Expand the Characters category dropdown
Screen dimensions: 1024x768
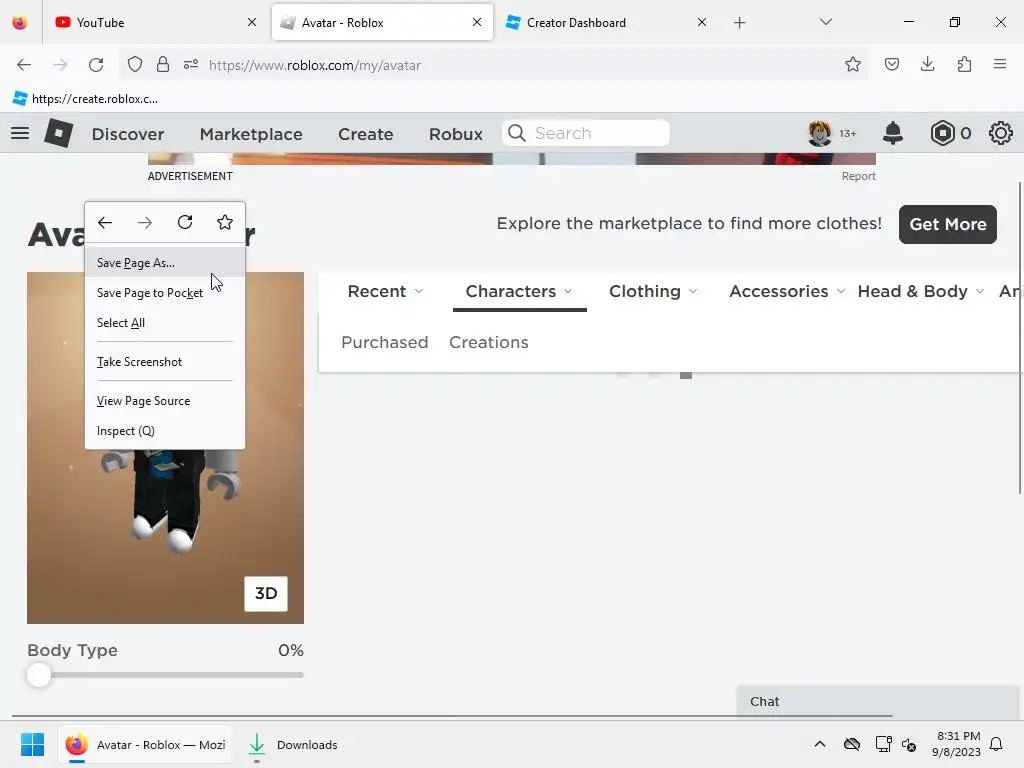click(519, 291)
